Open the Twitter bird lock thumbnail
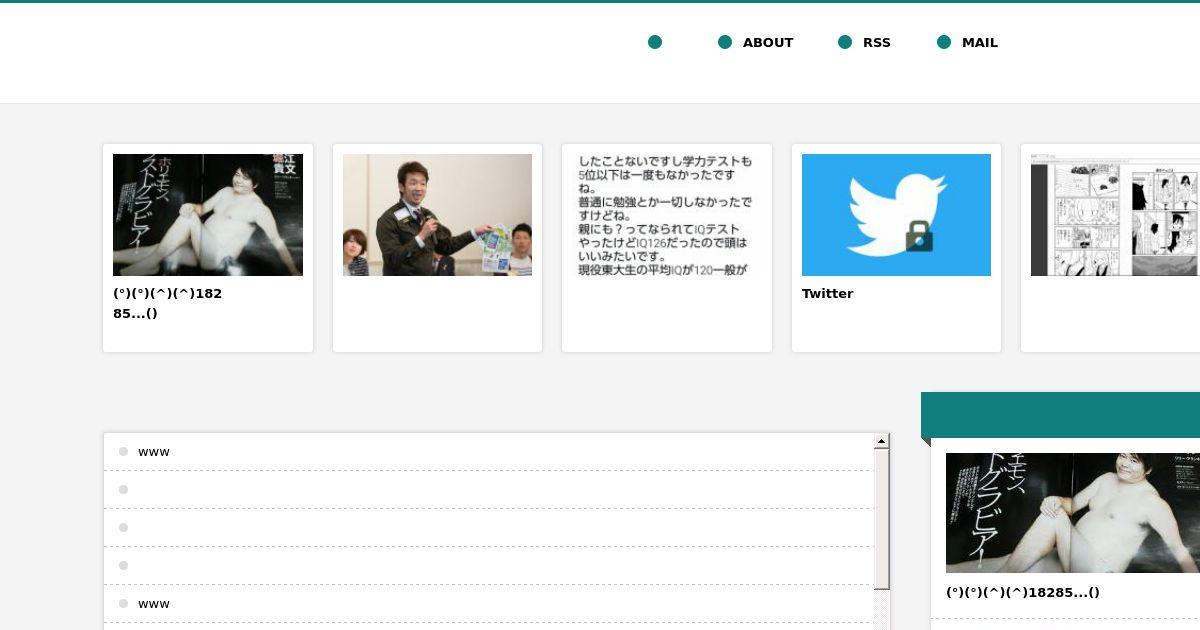The width and height of the screenshot is (1200, 630). click(x=896, y=215)
